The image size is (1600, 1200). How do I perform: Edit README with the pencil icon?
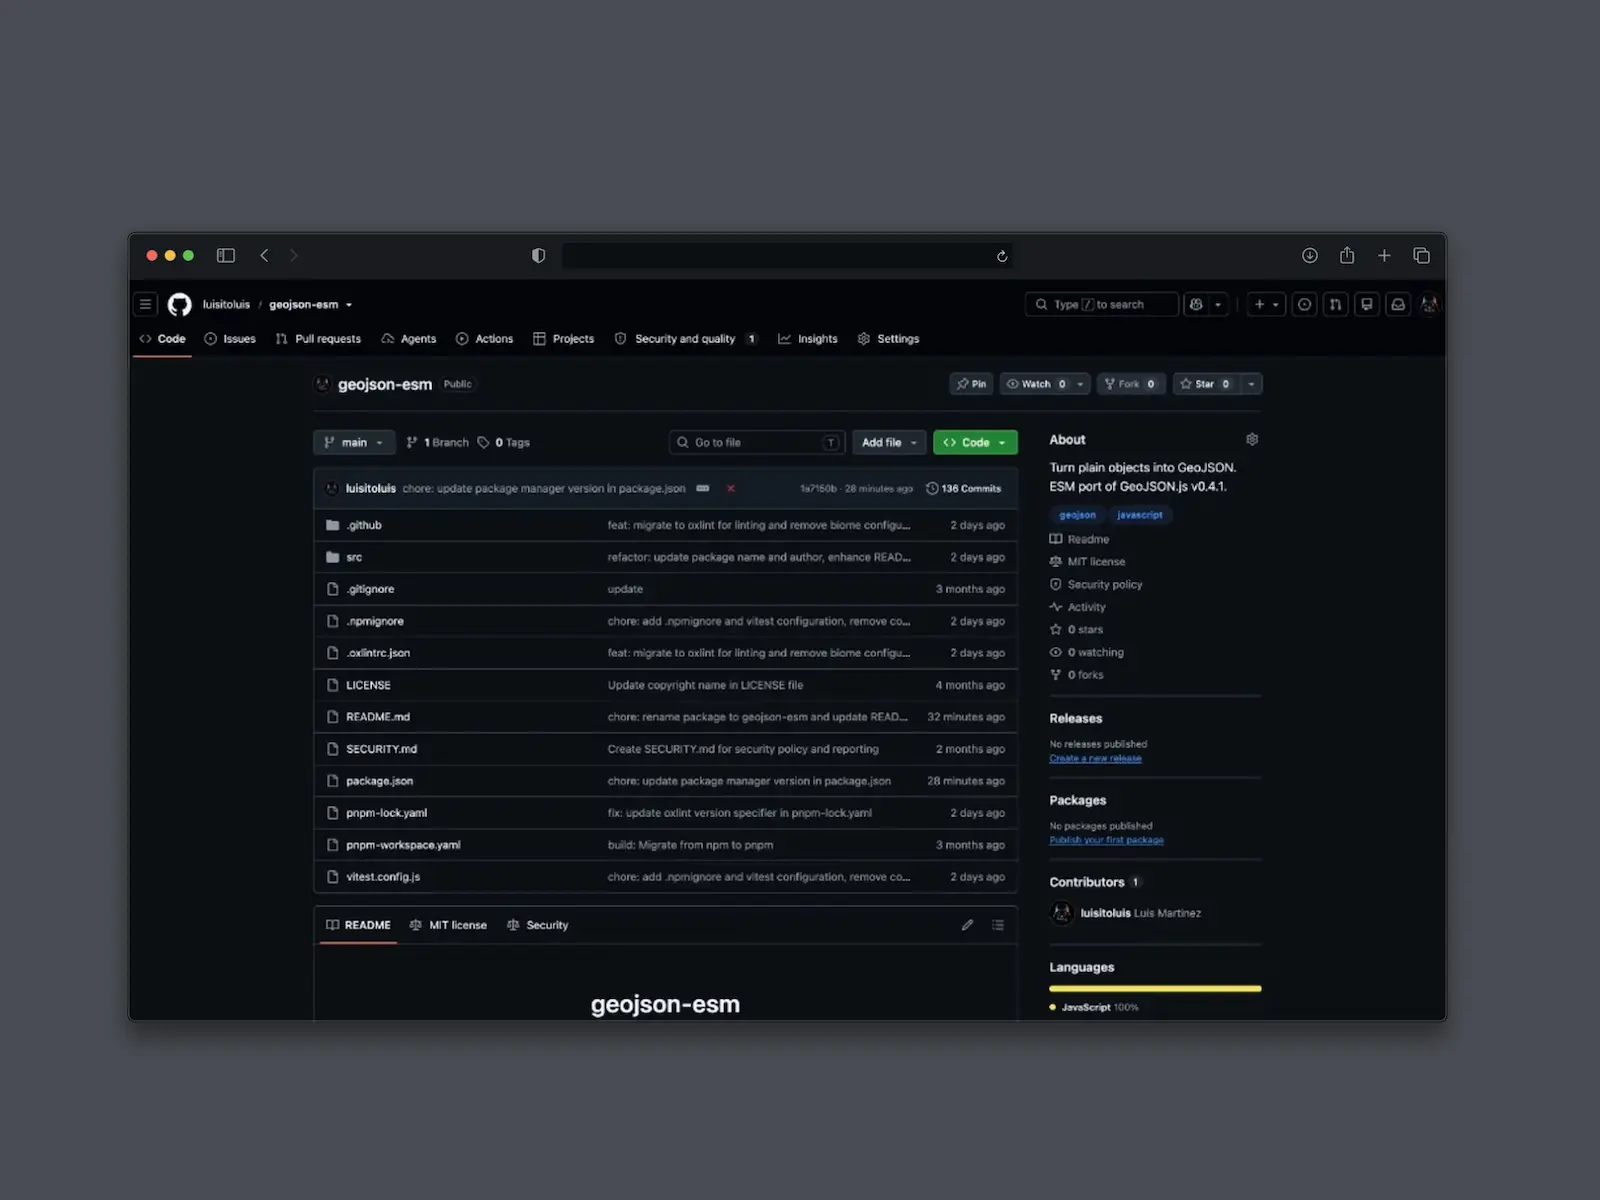pos(967,925)
